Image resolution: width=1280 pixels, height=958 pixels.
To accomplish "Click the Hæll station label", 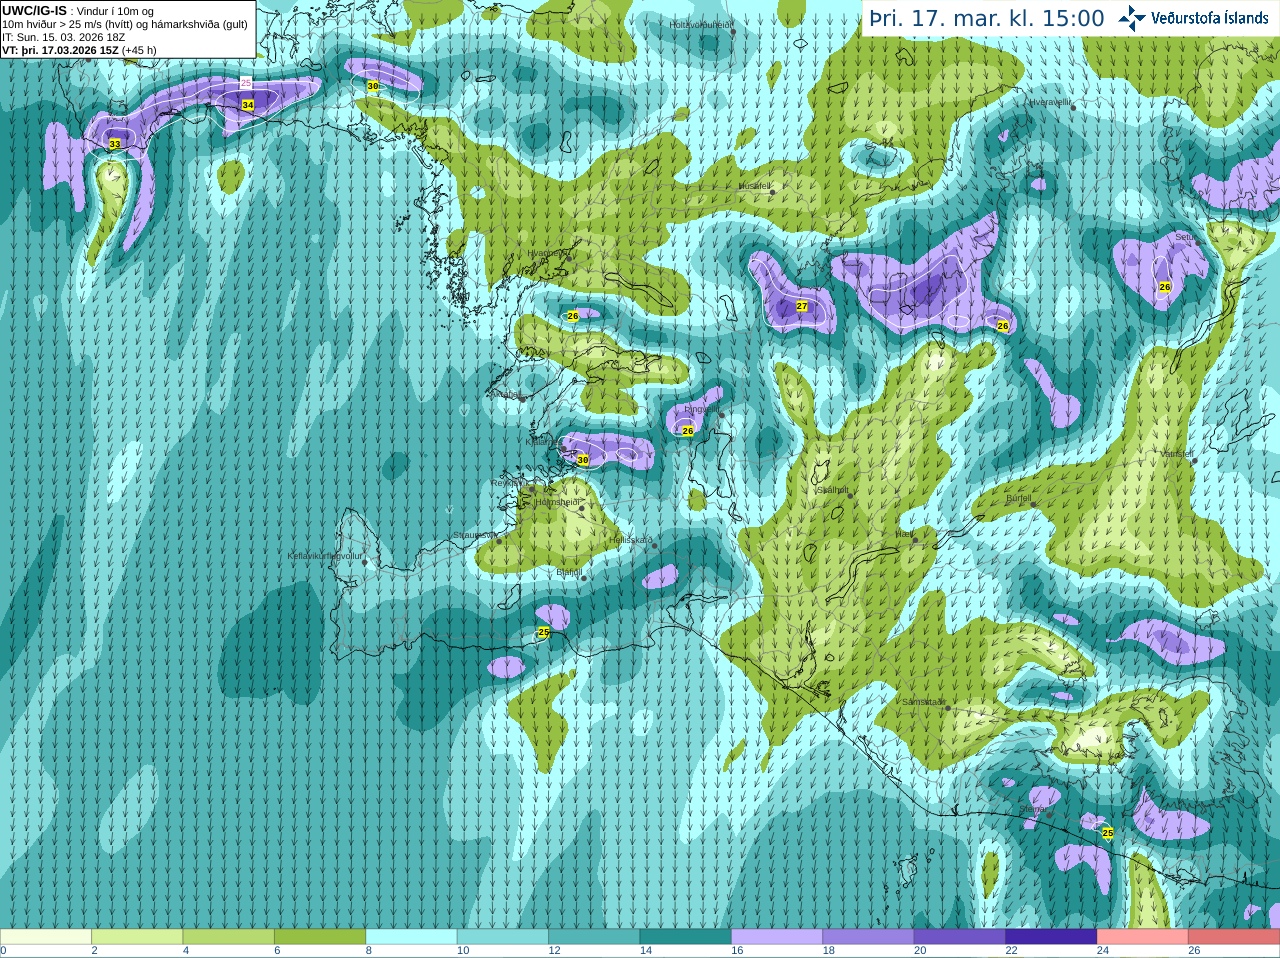I will coord(903,535).
